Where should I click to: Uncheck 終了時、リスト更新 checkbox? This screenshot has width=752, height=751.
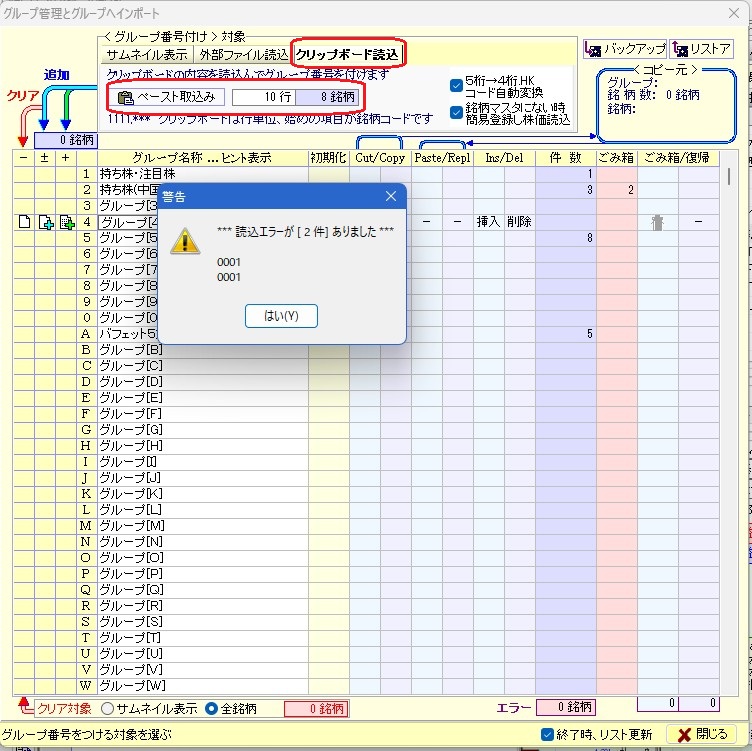tap(546, 734)
